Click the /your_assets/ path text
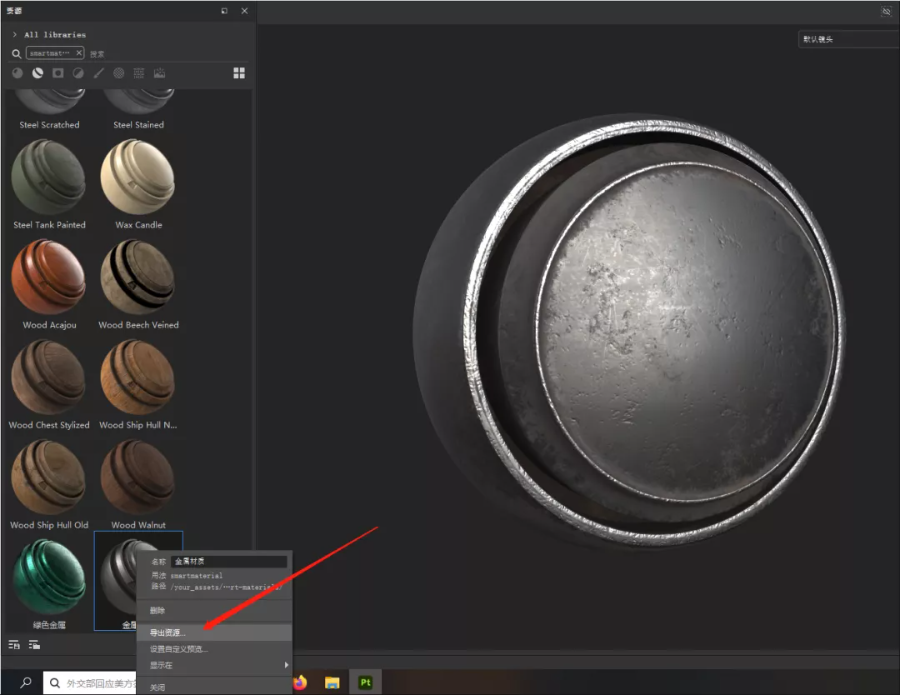 click(226, 587)
